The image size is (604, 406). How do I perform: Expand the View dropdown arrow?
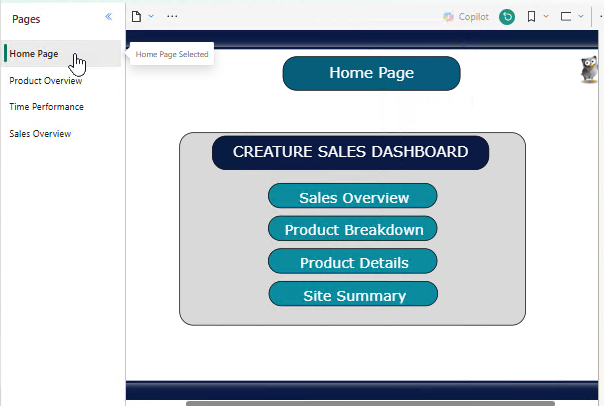coord(581,16)
